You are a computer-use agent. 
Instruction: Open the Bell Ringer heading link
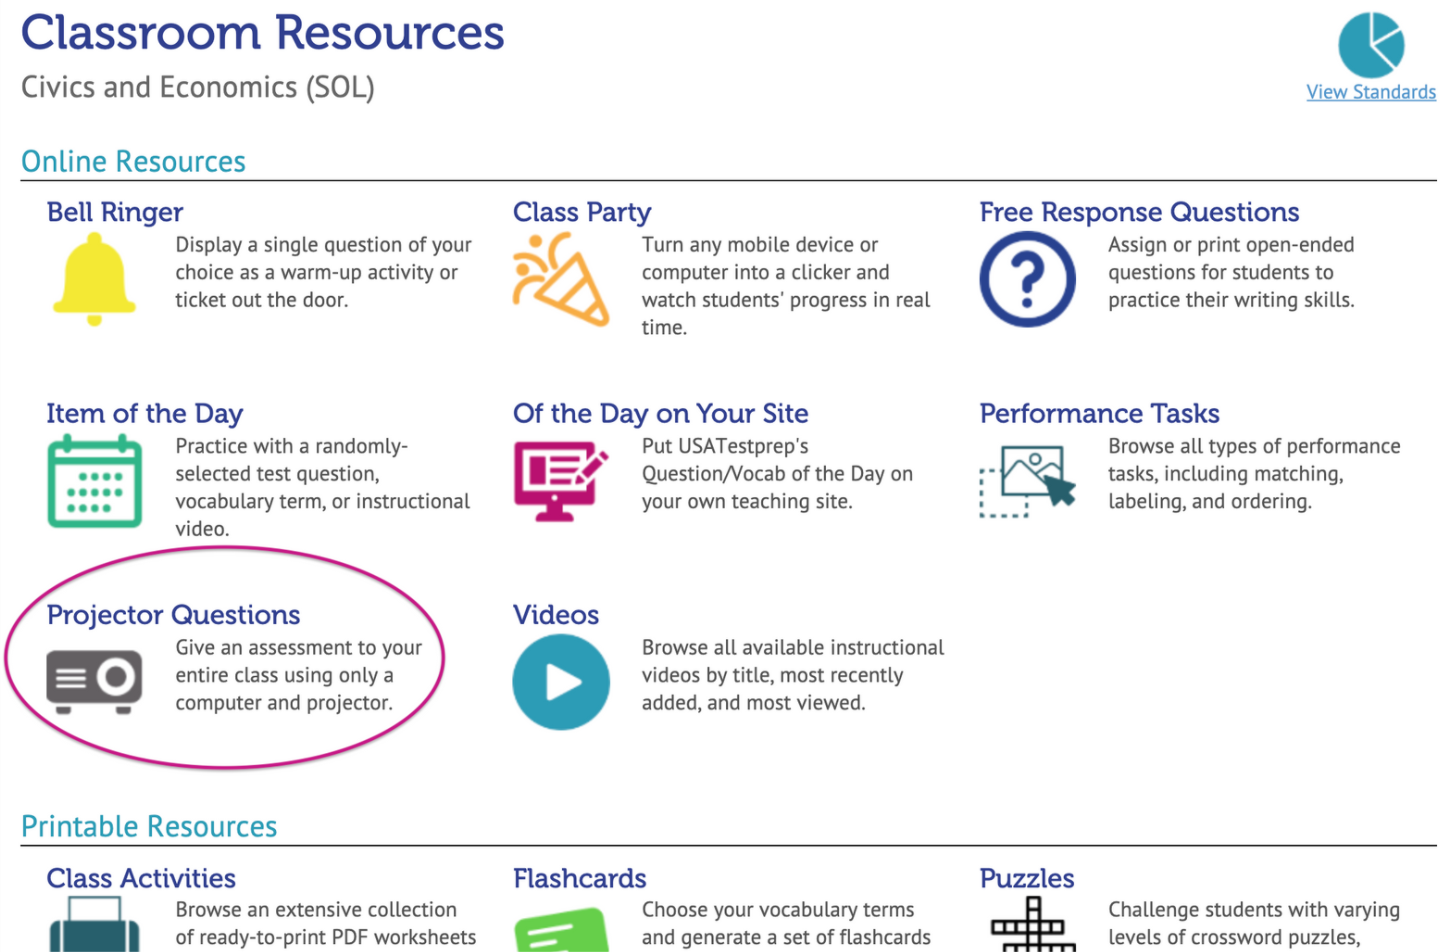tap(115, 212)
